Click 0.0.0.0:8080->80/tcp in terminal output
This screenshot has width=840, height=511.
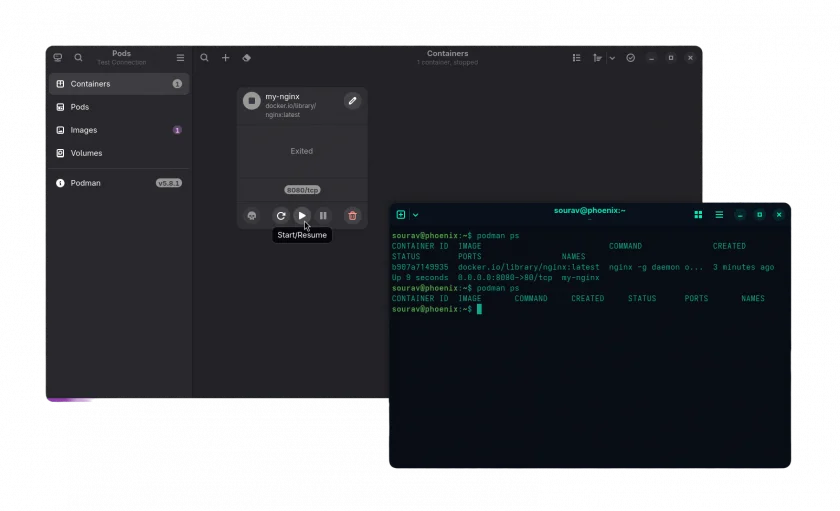[x=505, y=277]
